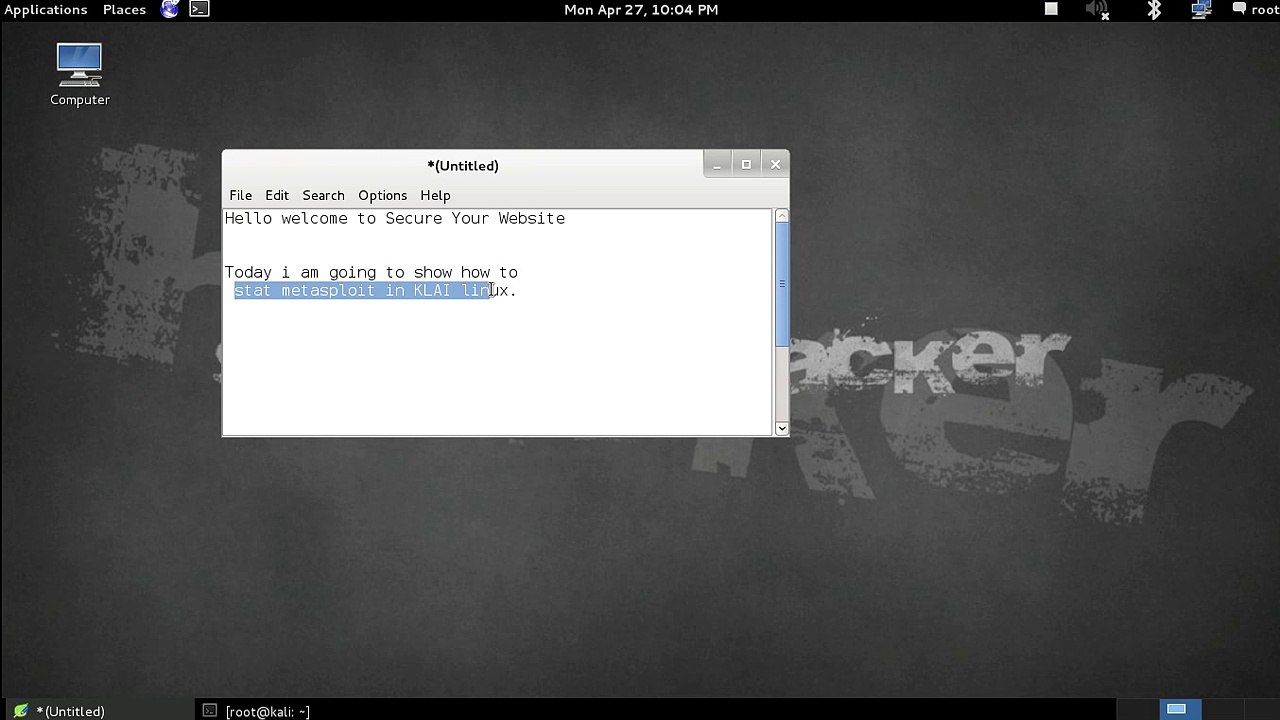The height and width of the screenshot is (720, 1280).
Task: Close the Untitled editor window
Action: (775, 165)
